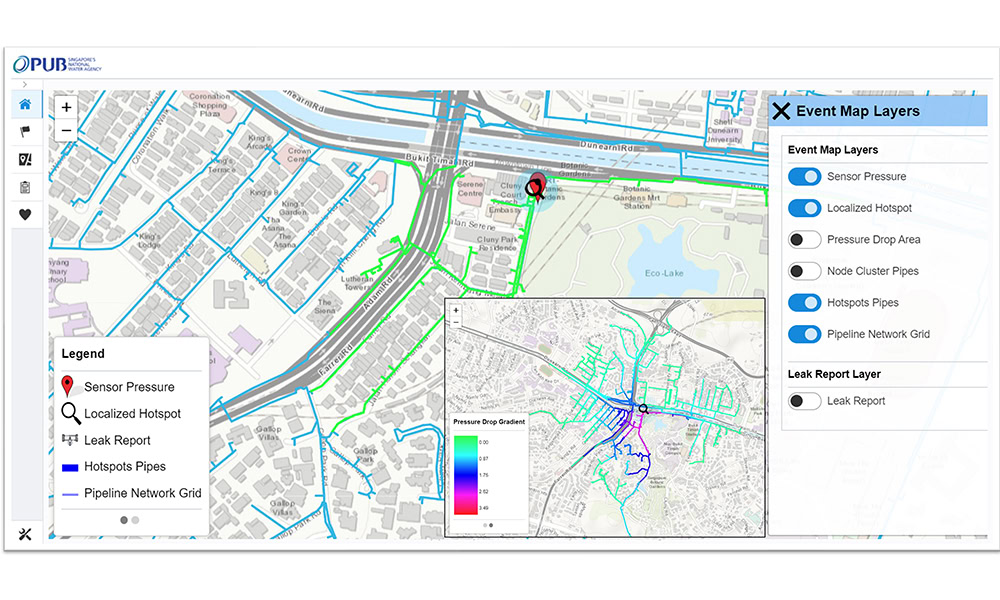Zoom out on the inset gradient map
Screen dimensions: 1000x600
456,322
